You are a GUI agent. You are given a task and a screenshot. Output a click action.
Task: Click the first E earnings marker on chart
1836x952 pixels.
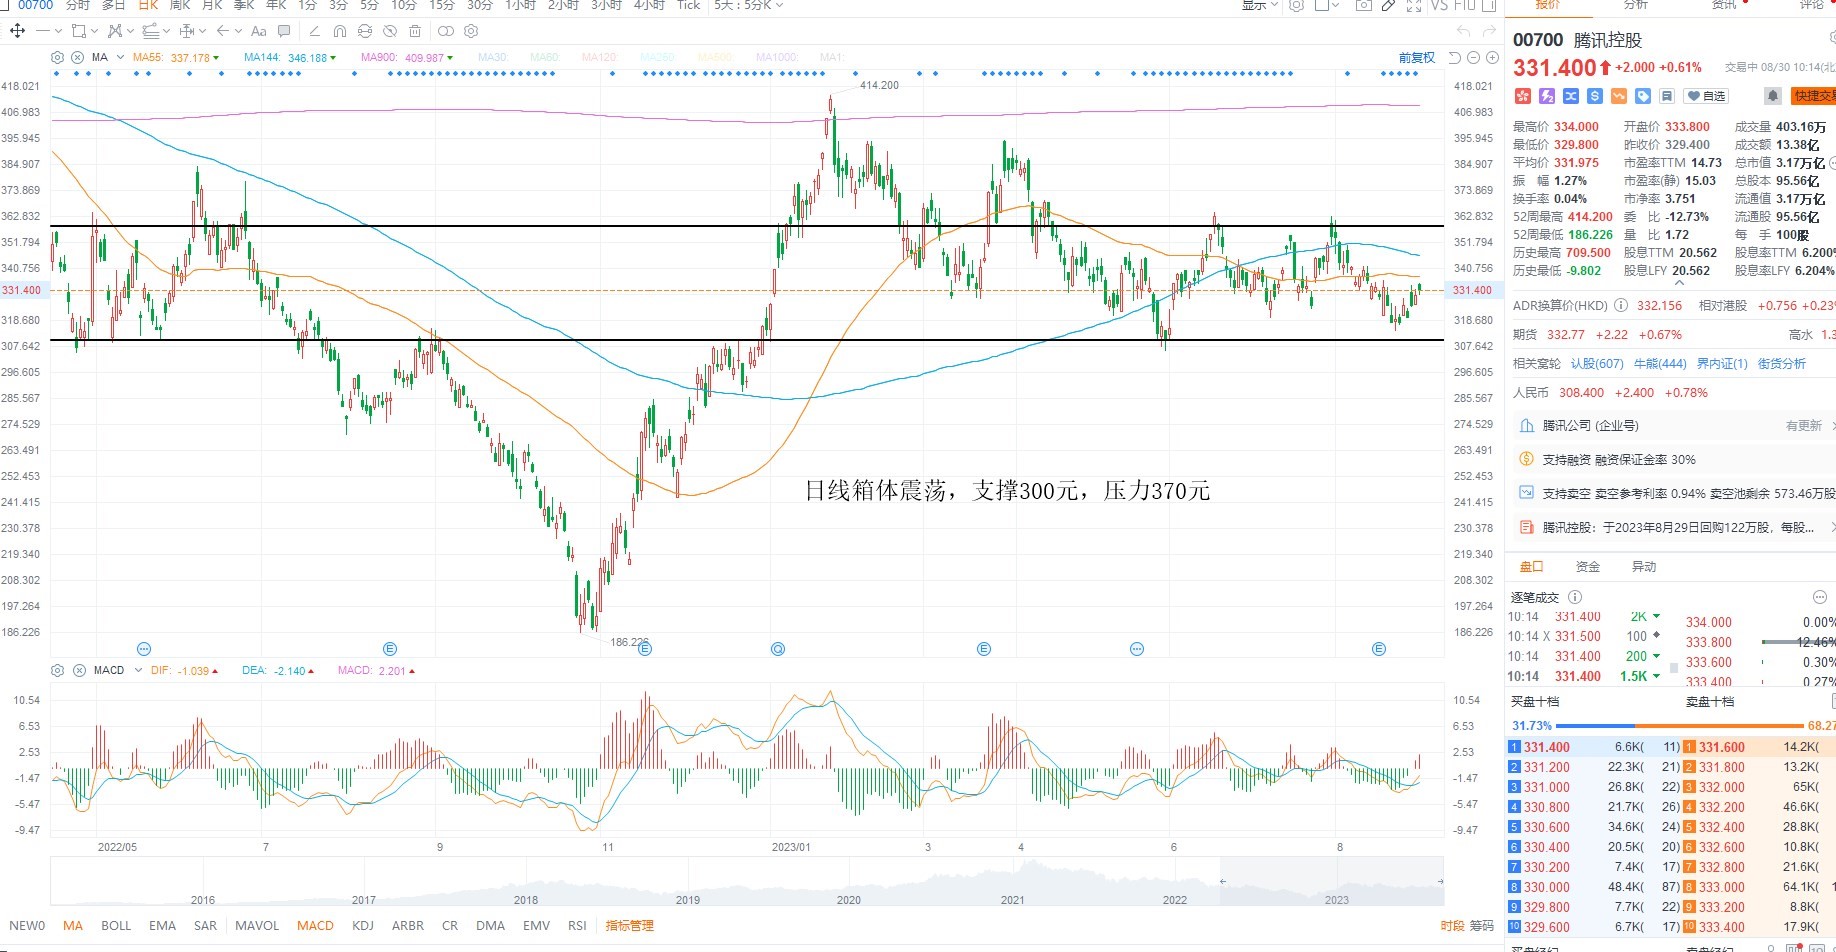[x=390, y=649]
